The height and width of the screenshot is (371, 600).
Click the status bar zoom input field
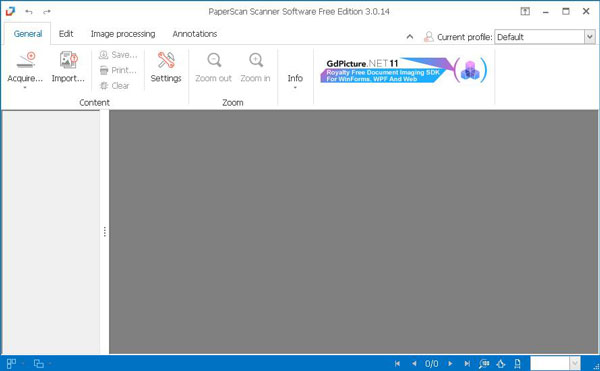click(550, 364)
